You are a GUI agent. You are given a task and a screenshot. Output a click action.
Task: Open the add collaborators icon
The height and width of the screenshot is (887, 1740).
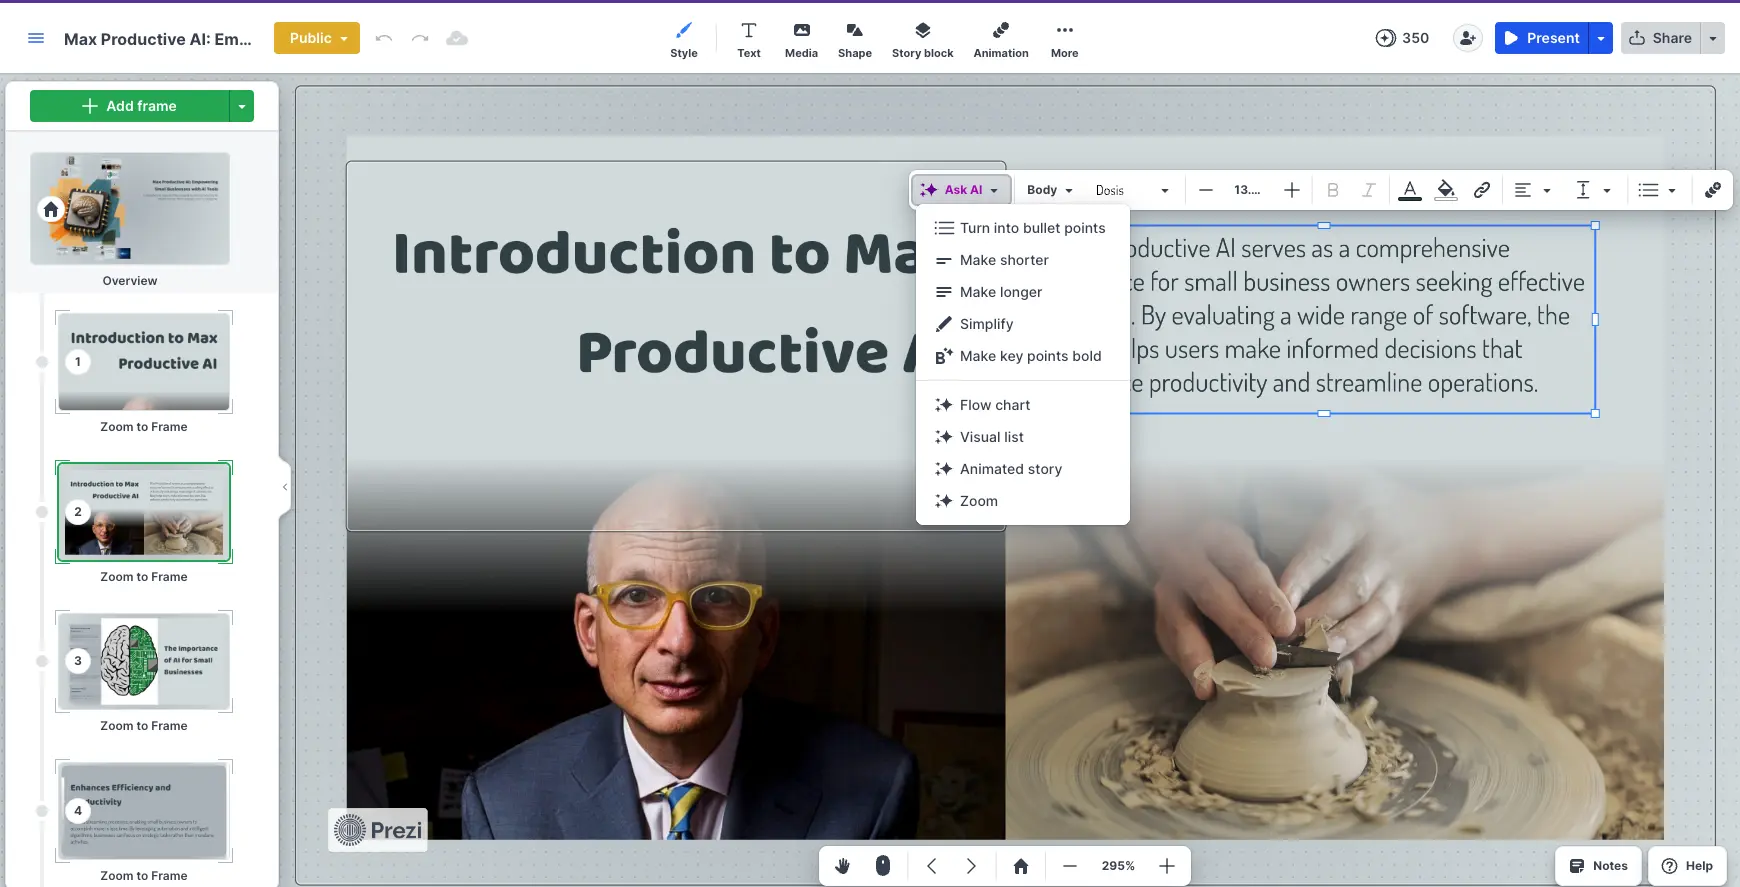[x=1467, y=38]
